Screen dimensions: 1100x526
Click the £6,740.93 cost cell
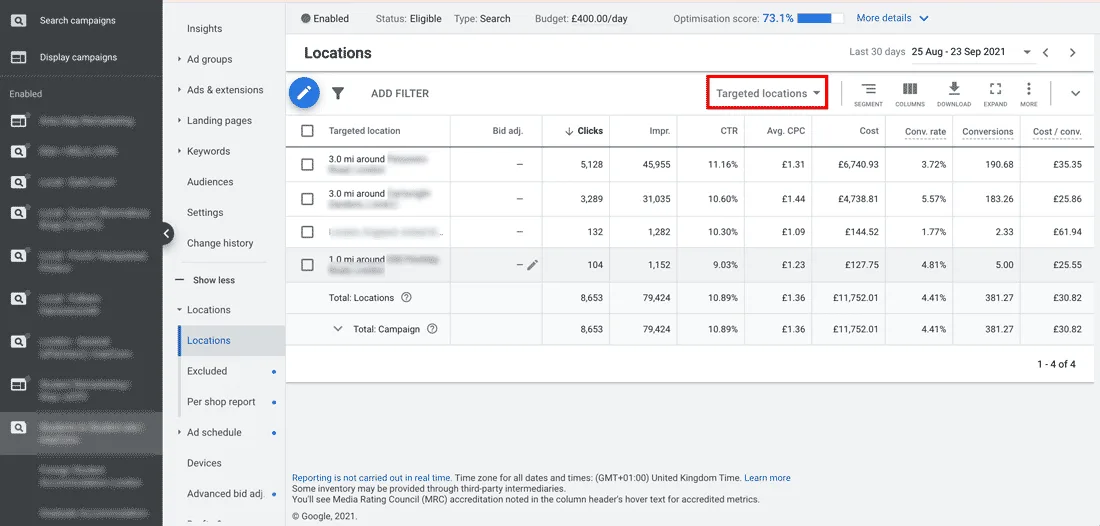[857, 165]
